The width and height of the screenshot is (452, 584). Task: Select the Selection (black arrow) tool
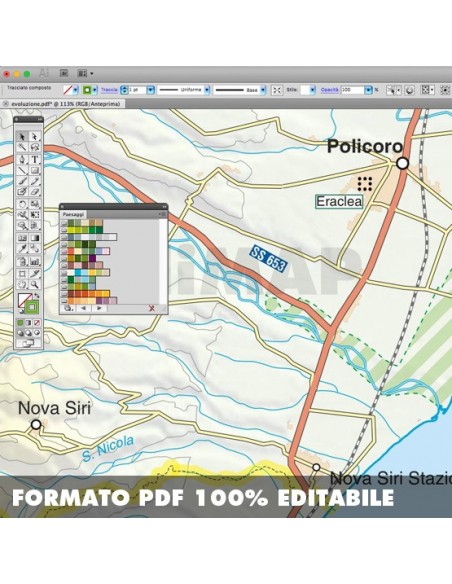(x=22, y=137)
